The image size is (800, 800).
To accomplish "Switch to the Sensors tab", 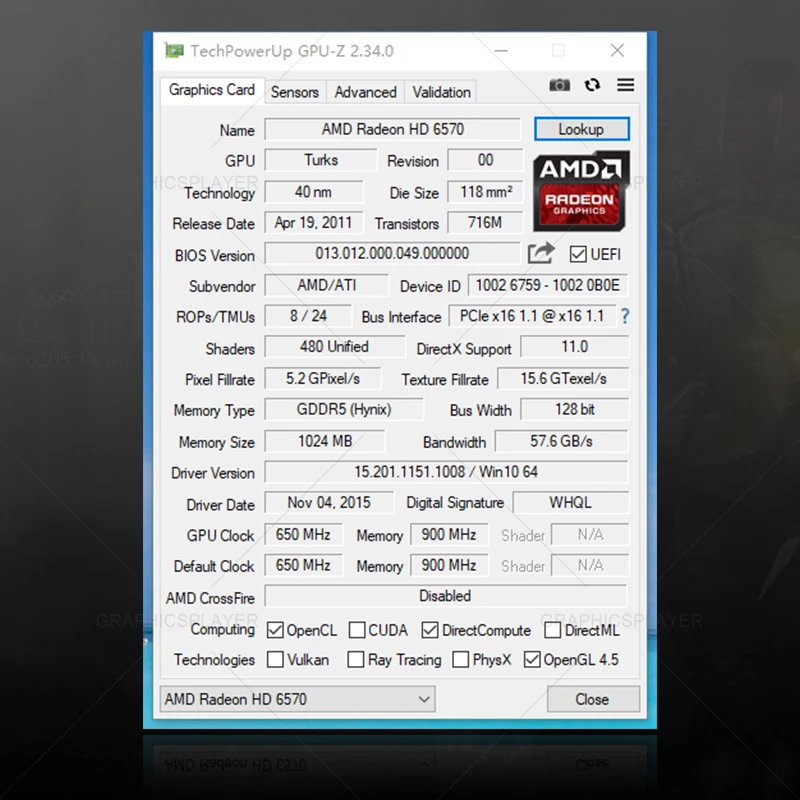I will point(295,92).
